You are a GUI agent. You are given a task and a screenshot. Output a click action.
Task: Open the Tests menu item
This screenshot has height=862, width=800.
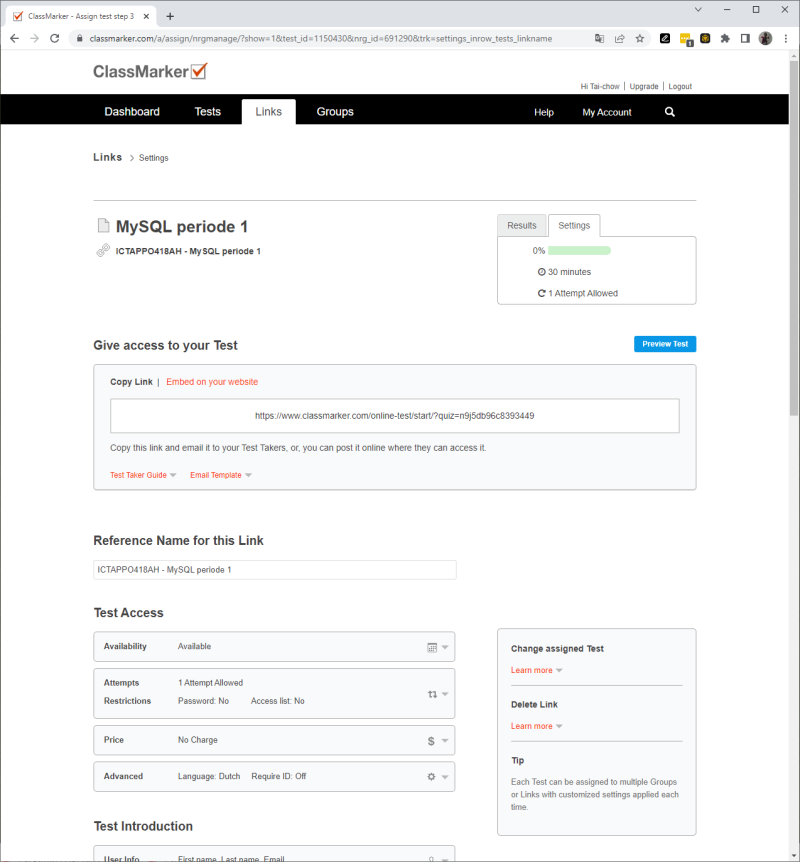(207, 112)
